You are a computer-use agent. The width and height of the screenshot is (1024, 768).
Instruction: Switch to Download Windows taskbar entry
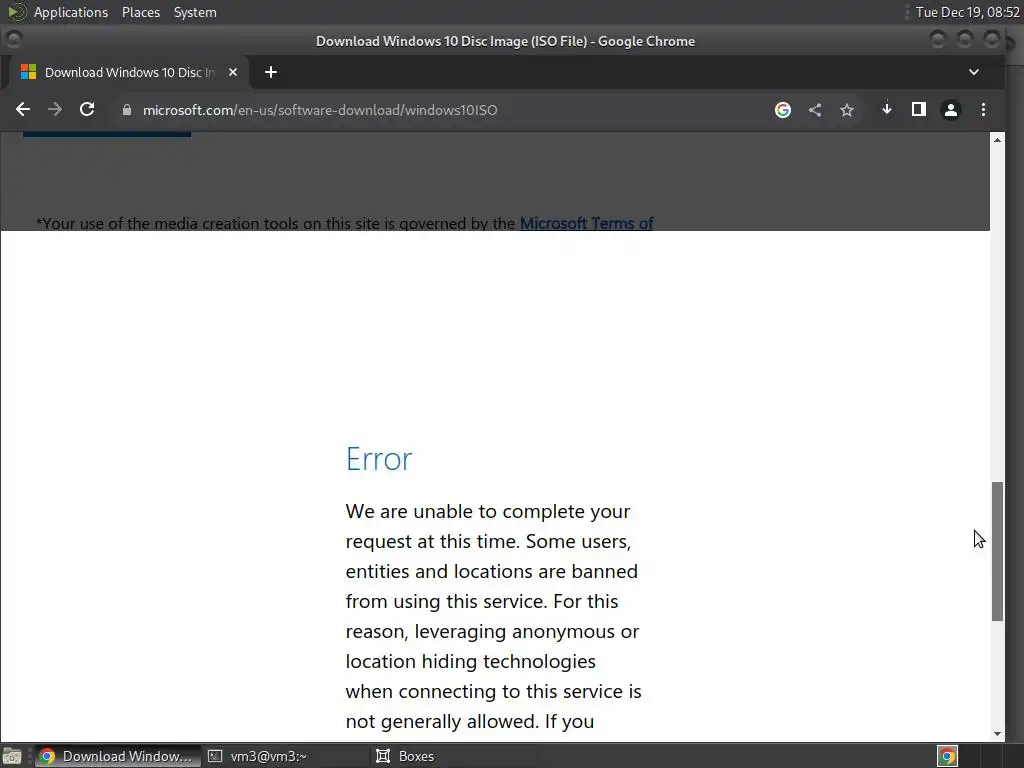point(118,756)
